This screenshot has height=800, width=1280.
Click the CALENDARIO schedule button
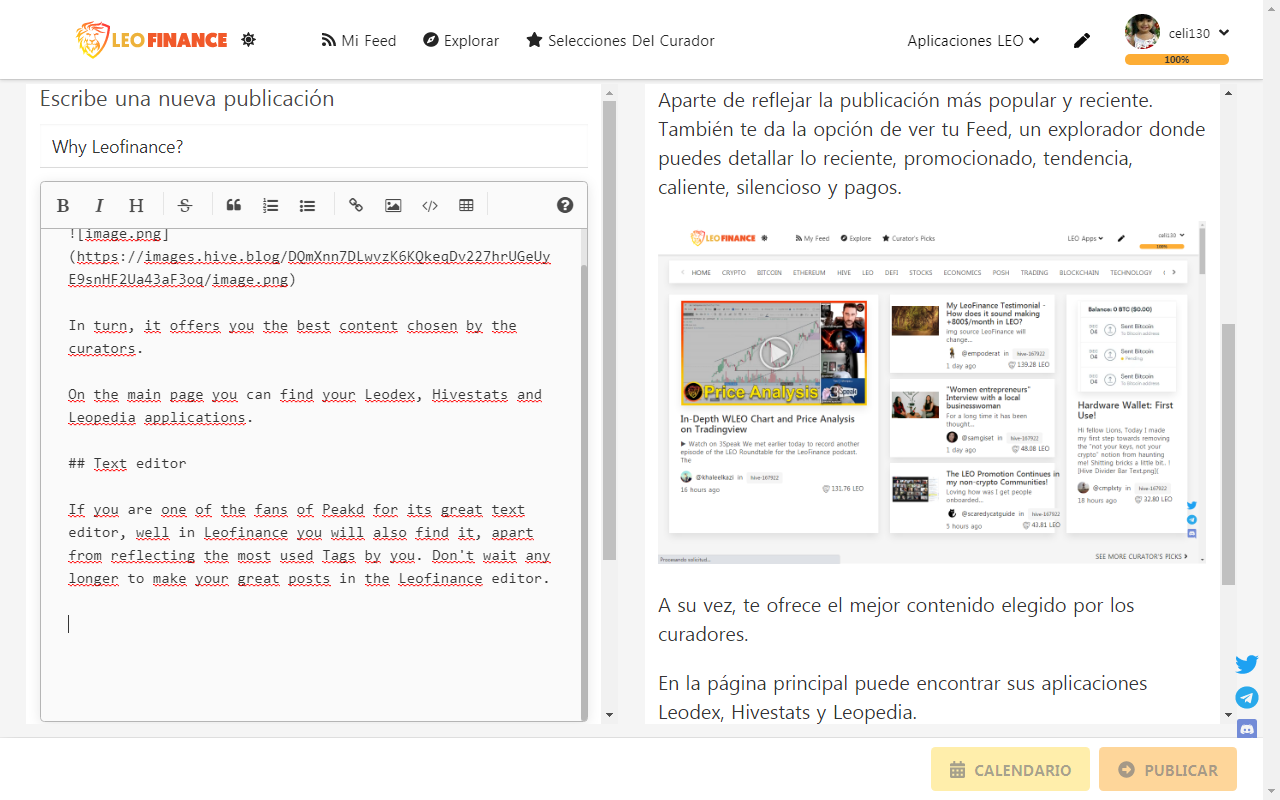coord(1010,770)
